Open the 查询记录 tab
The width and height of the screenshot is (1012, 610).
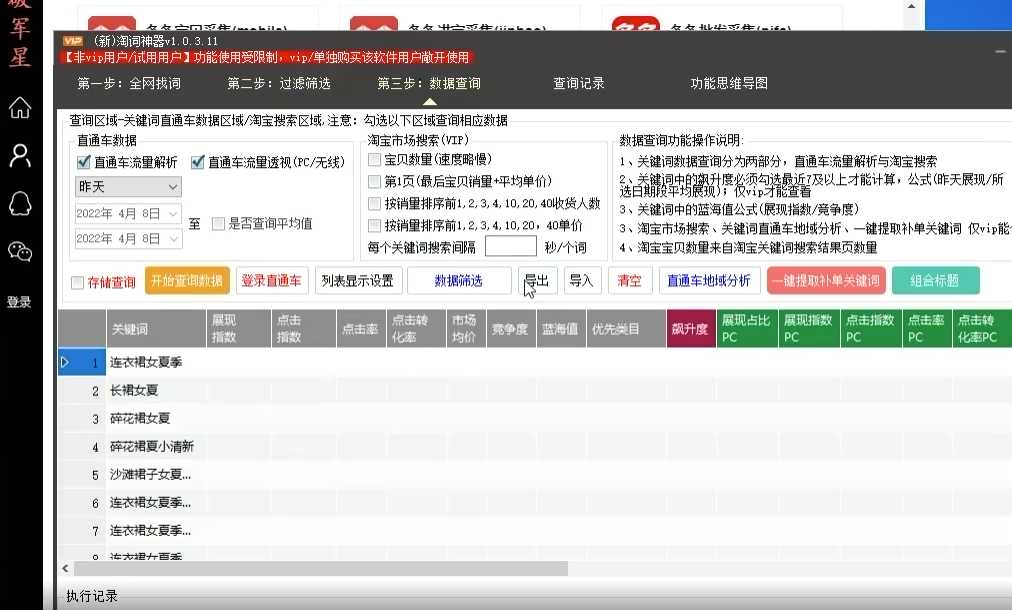(x=579, y=84)
